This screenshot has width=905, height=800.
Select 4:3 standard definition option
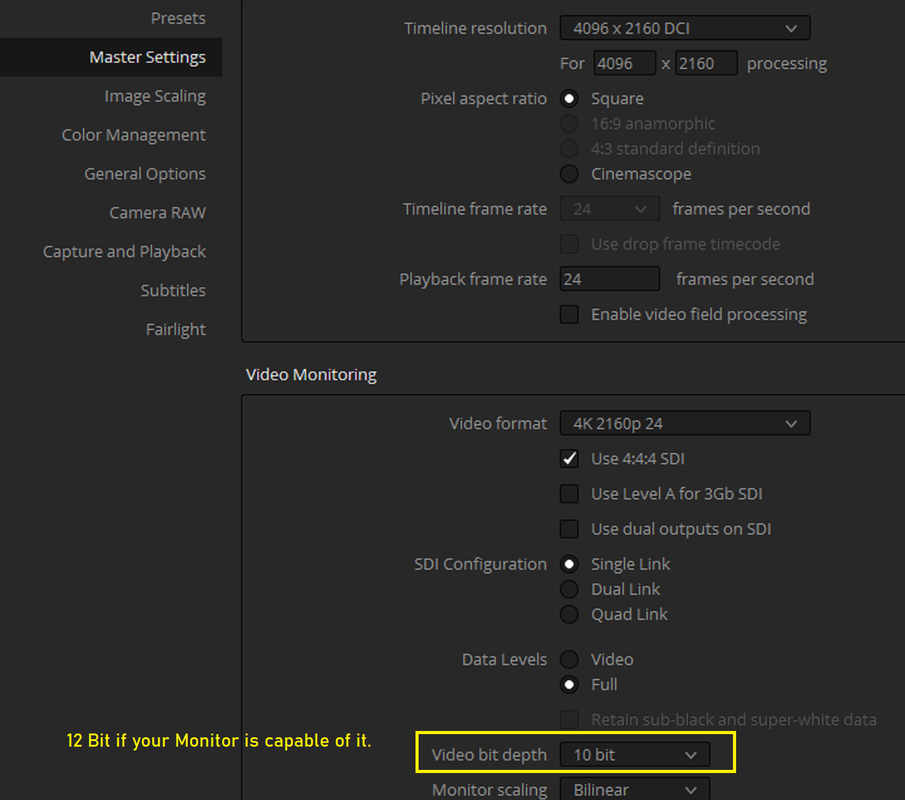point(569,148)
